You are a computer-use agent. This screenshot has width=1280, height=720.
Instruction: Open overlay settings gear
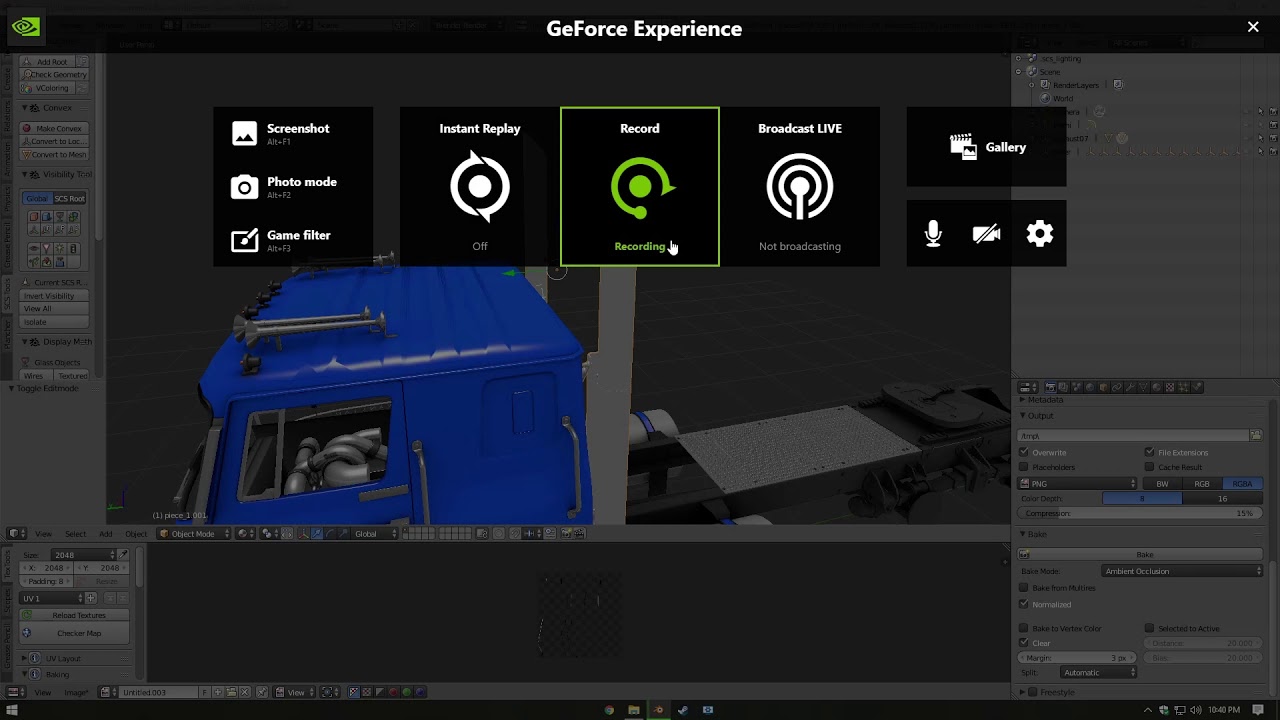click(x=1040, y=234)
